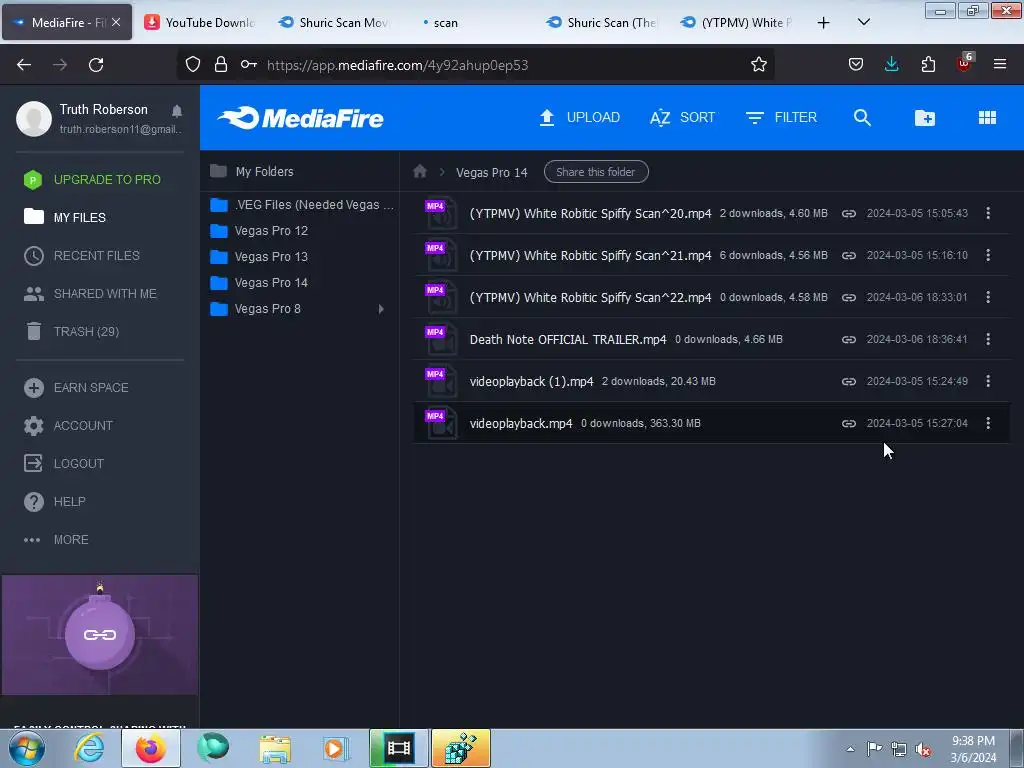Bookmark this page with the star icon
Image resolution: width=1024 pixels, height=768 pixels.
point(758,65)
